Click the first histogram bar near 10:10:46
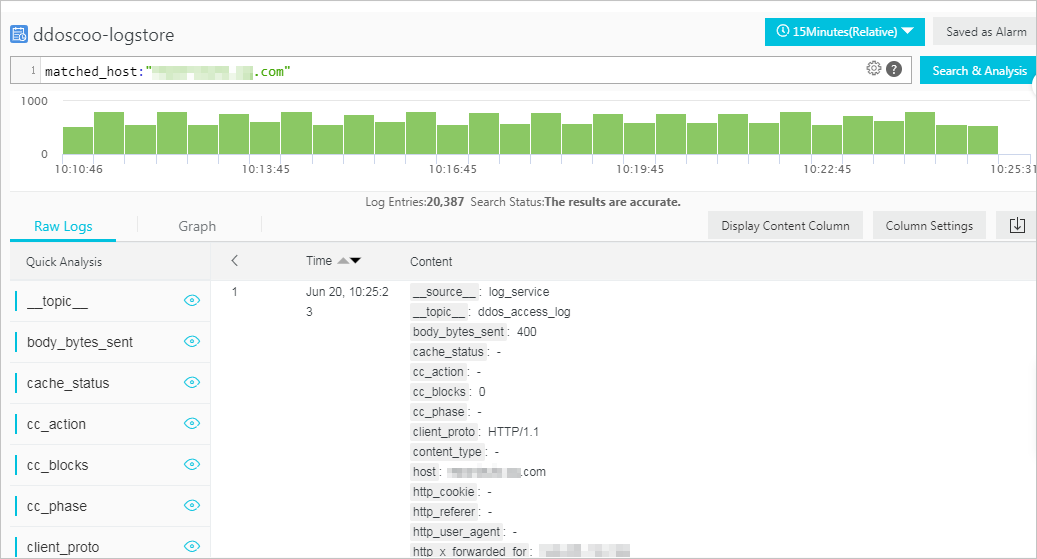 [78, 141]
